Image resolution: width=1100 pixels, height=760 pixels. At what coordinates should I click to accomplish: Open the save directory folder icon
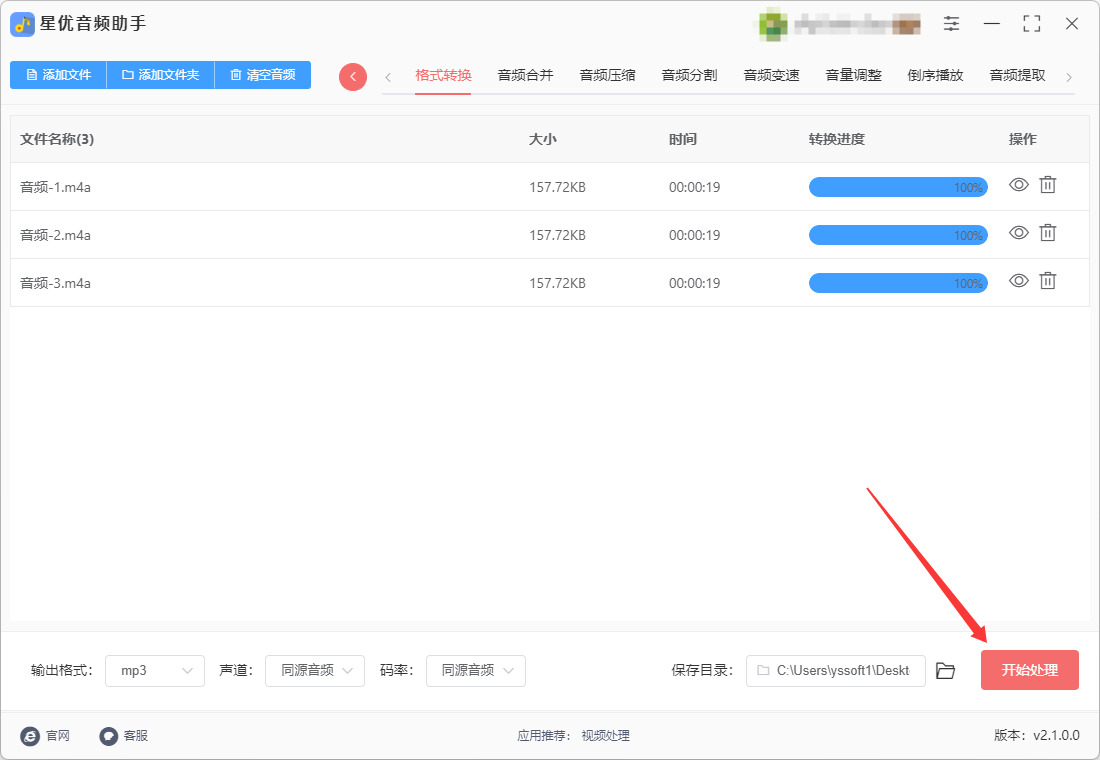pyautogui.click(x=946, y=671)
